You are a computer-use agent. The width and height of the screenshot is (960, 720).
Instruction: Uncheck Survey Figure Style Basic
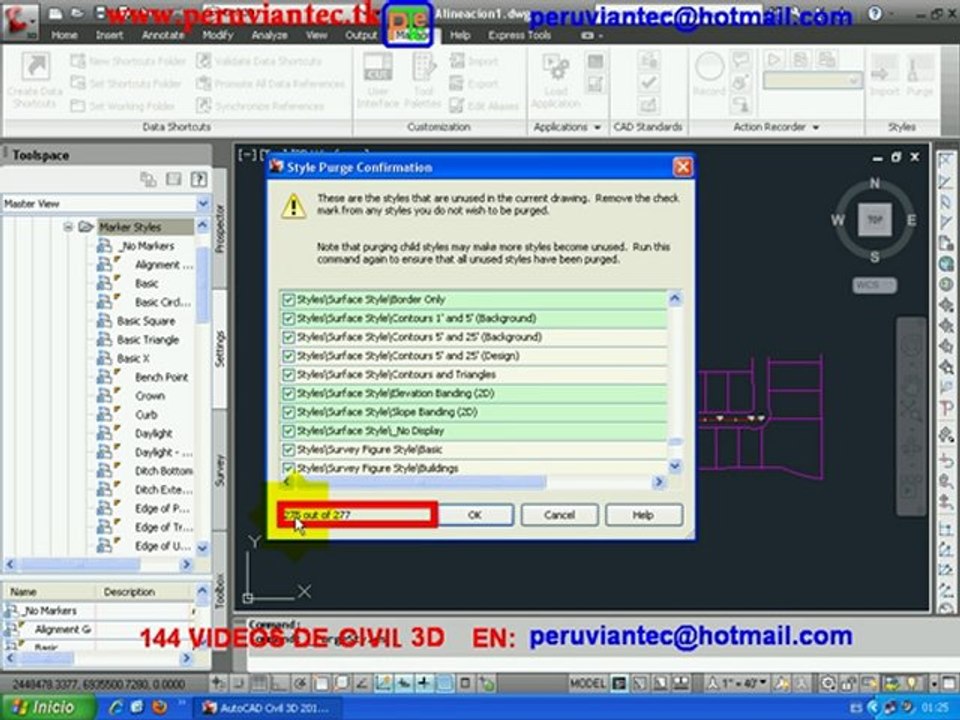click(288, 450)
